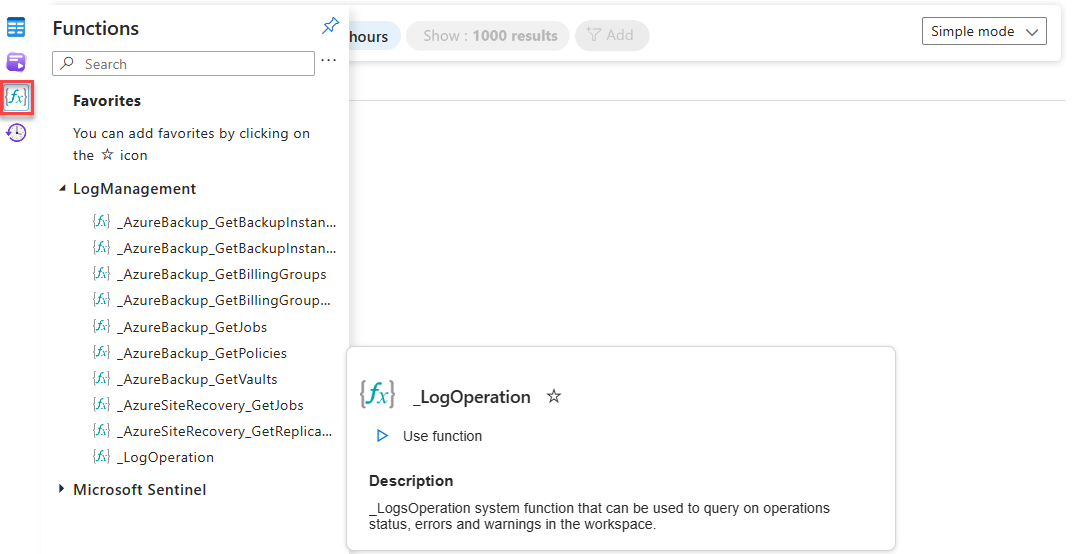Screen dimensions: 1076x554
Task: Click the Add filter button
Action: pyautogui.click(x=611, y=36)
